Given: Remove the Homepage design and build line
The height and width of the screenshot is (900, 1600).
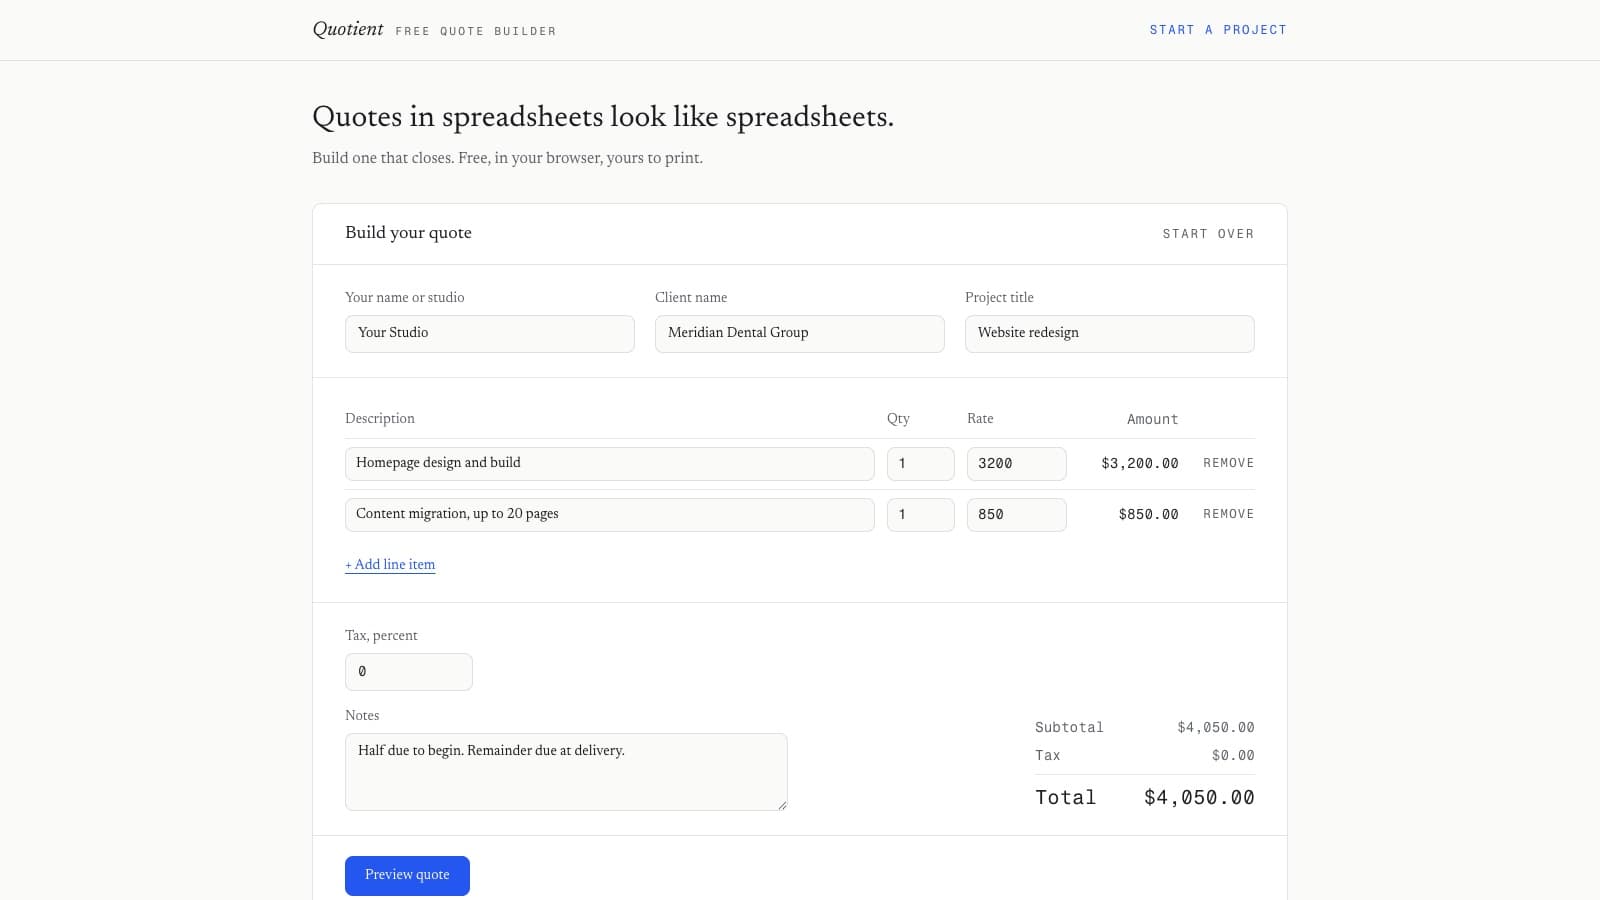Looking at the screenshot, I should [1228, 463].
